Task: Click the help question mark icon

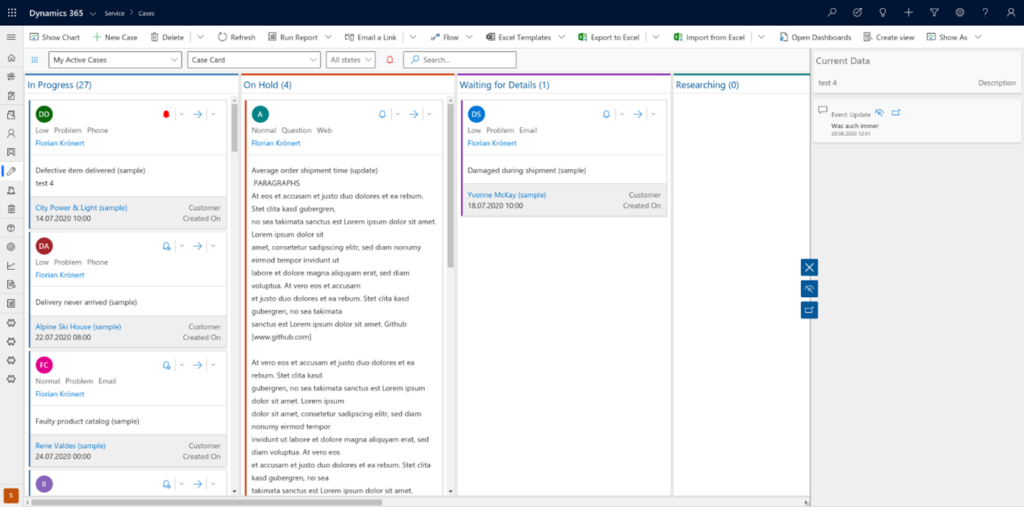Action: tap(985, 12)
